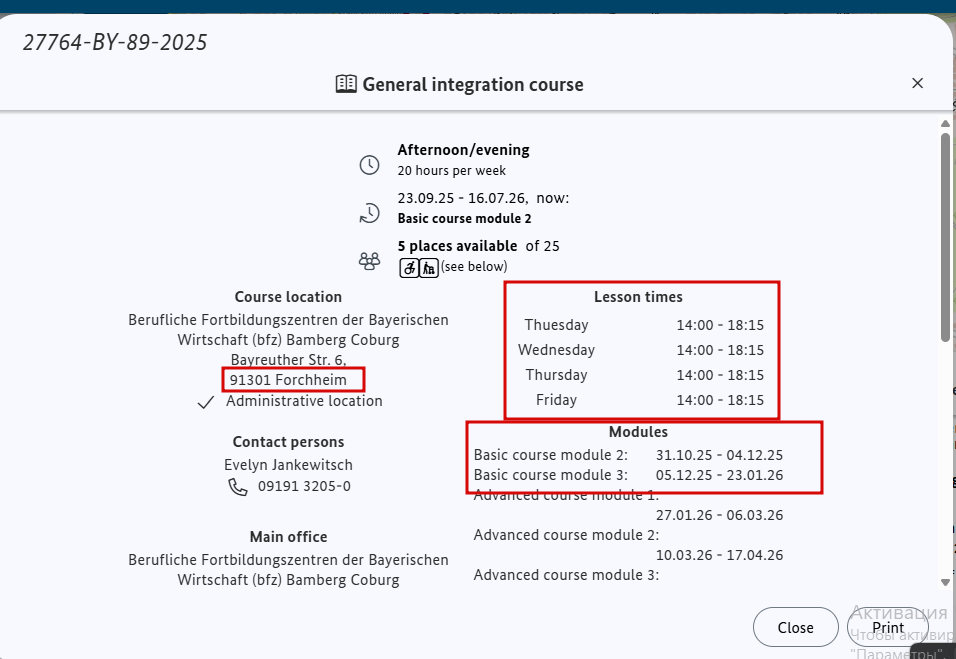Click the Close button at the bottom

(x=795, y=627)
